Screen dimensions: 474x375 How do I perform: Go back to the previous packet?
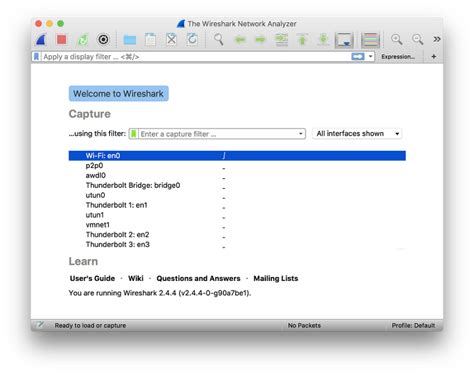(x=240, y=40)
